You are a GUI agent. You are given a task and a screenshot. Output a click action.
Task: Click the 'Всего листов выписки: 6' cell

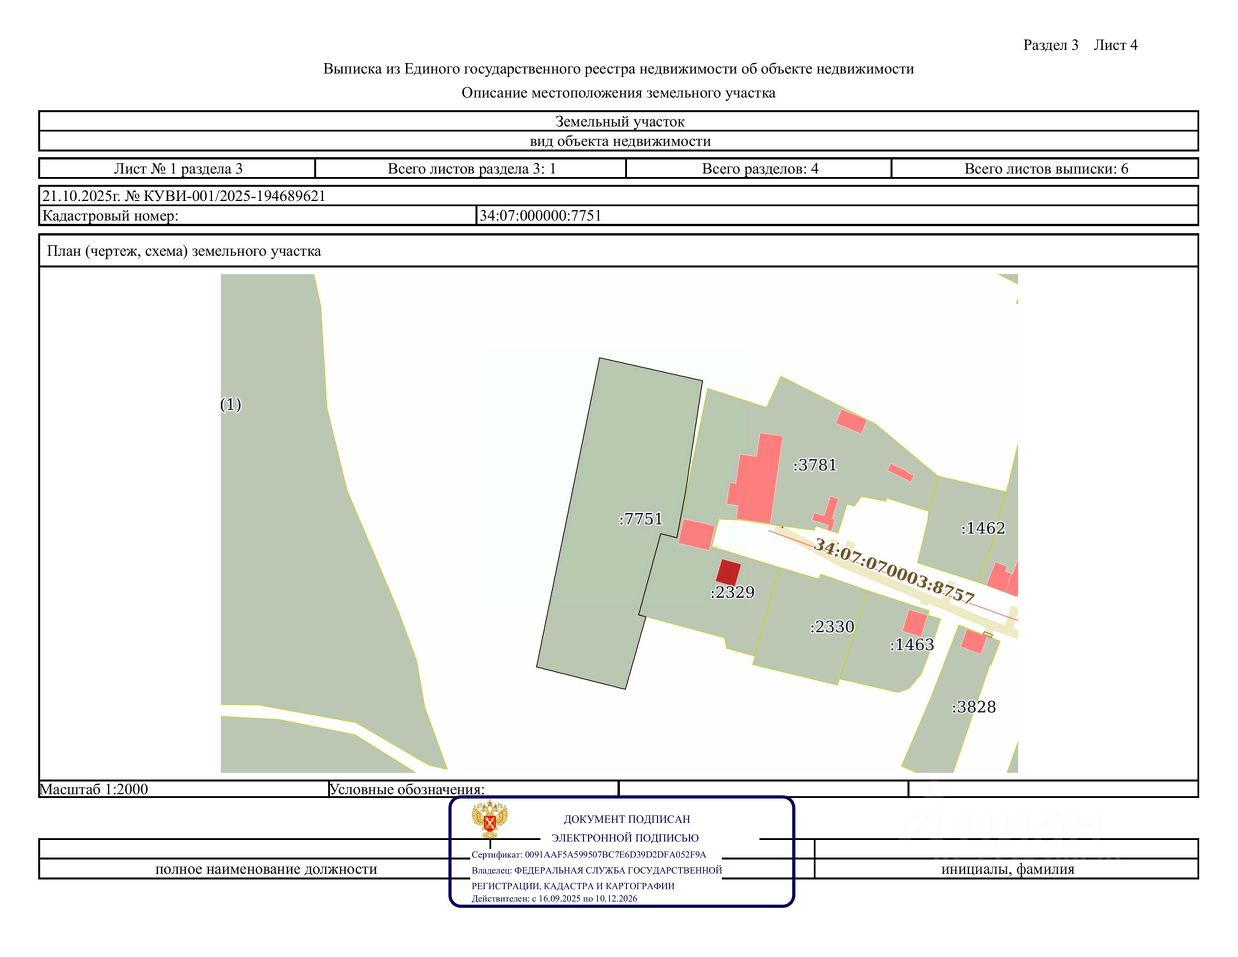click(x=1045, y=168)
